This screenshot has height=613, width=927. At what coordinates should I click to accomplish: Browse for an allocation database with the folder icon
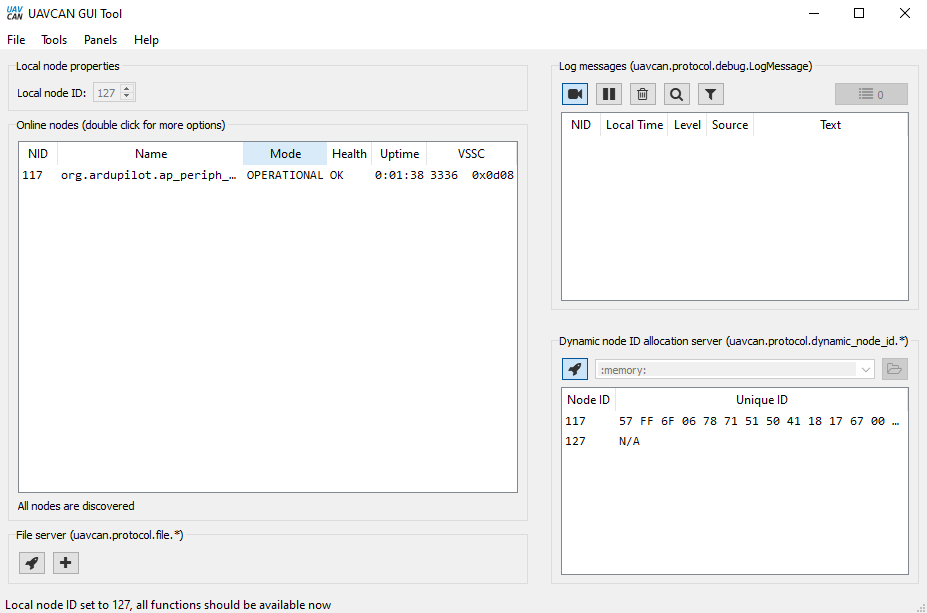pyautogui.click(x=894, y=368)
